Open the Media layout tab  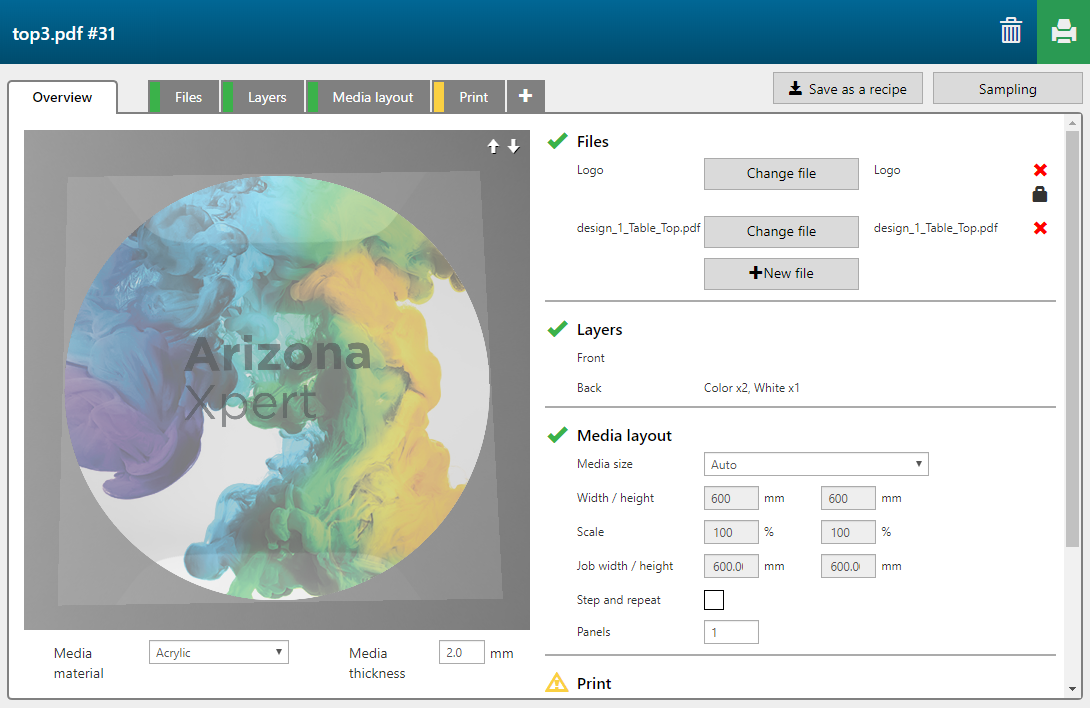(x=368, y=97)
